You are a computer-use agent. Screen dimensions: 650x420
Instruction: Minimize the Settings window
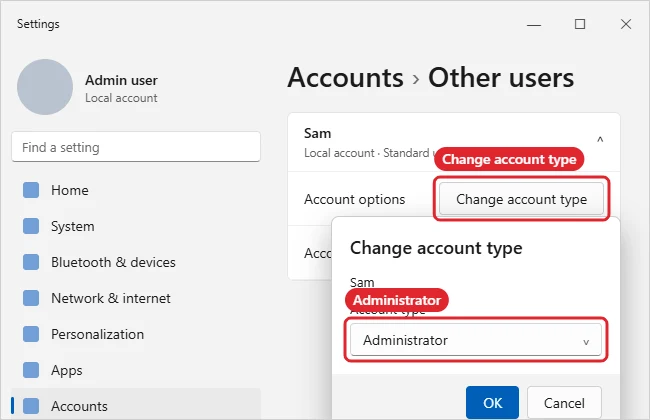point(534,24)
